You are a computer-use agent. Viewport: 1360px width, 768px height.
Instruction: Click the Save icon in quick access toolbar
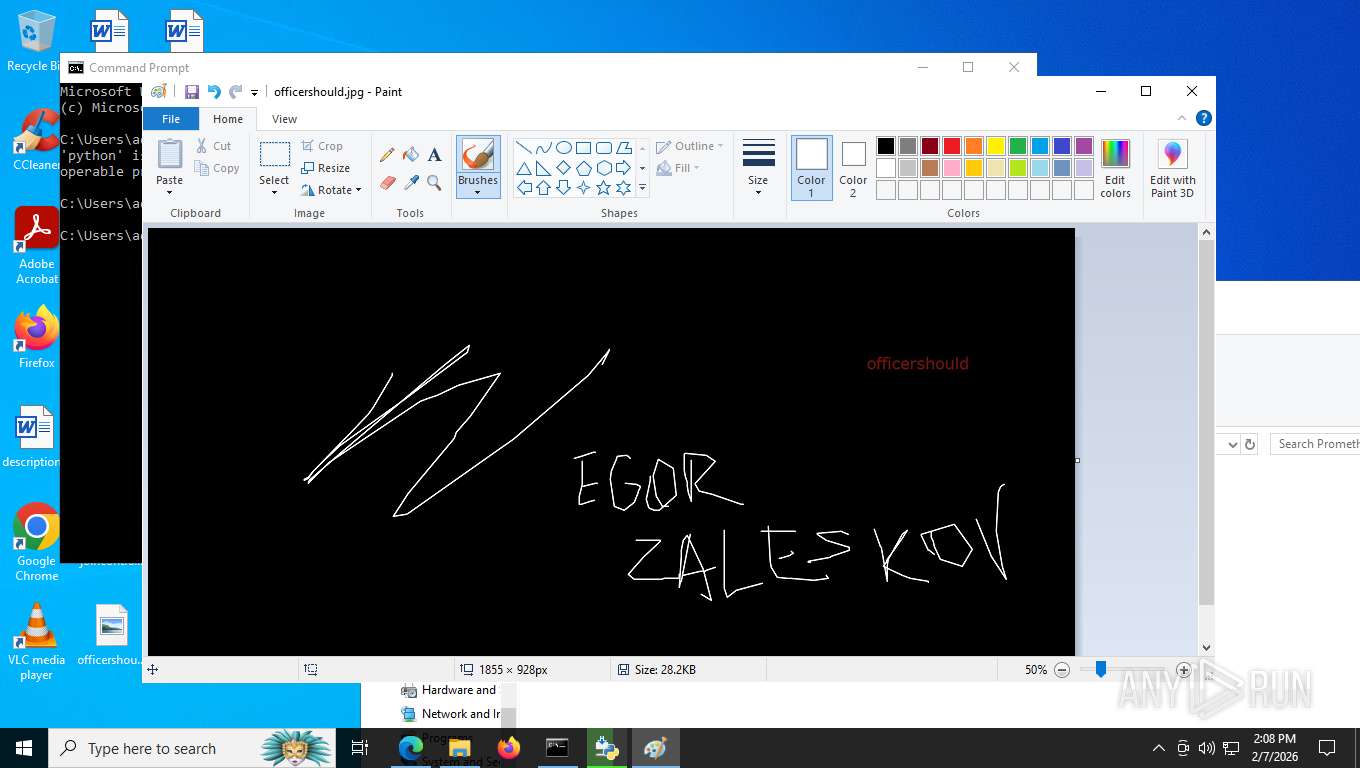click(192, 92)
